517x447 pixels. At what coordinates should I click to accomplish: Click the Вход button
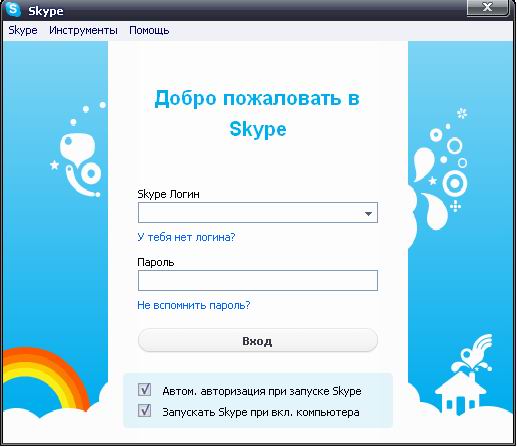258,341
